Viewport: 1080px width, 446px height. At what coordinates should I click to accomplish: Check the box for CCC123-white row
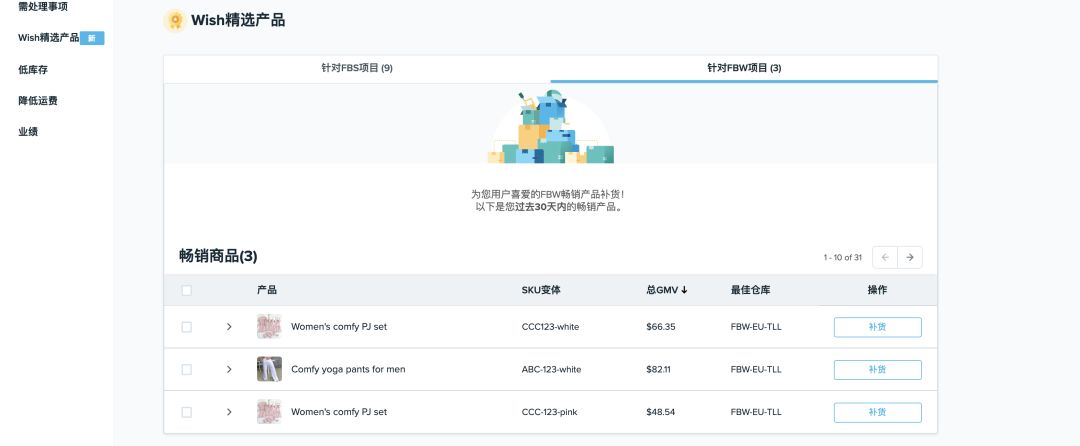(x=187, y=327)
